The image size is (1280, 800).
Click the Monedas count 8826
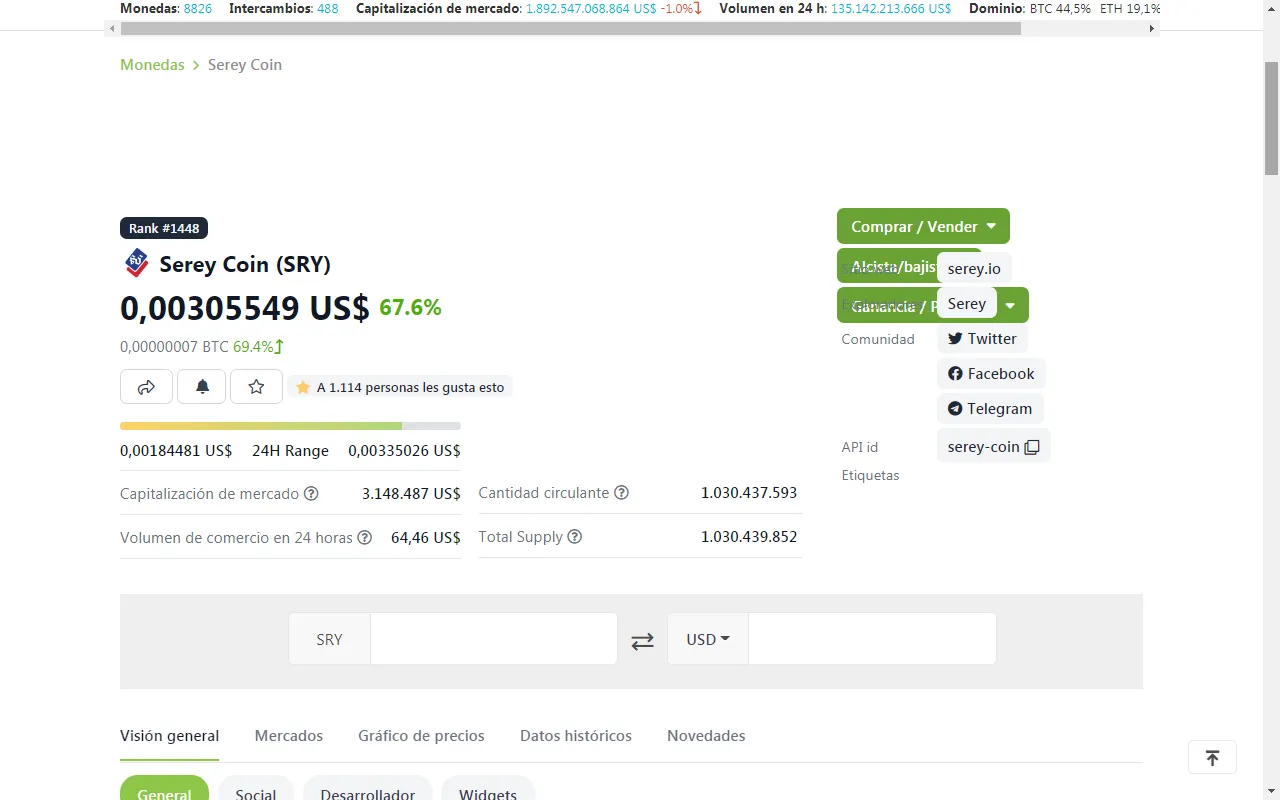[198, 8]
